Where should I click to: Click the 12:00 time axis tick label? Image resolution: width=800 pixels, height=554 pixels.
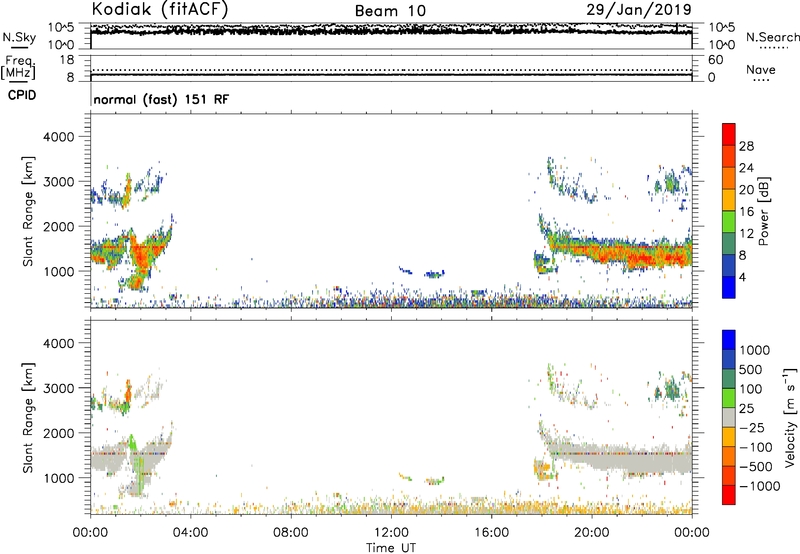click(x=391, y=533)
